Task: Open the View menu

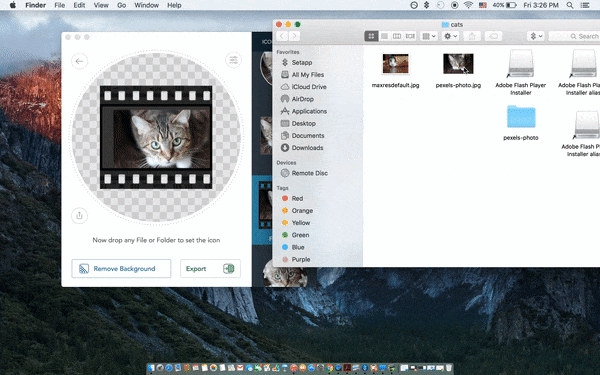Action: click(x=101, y=5)
